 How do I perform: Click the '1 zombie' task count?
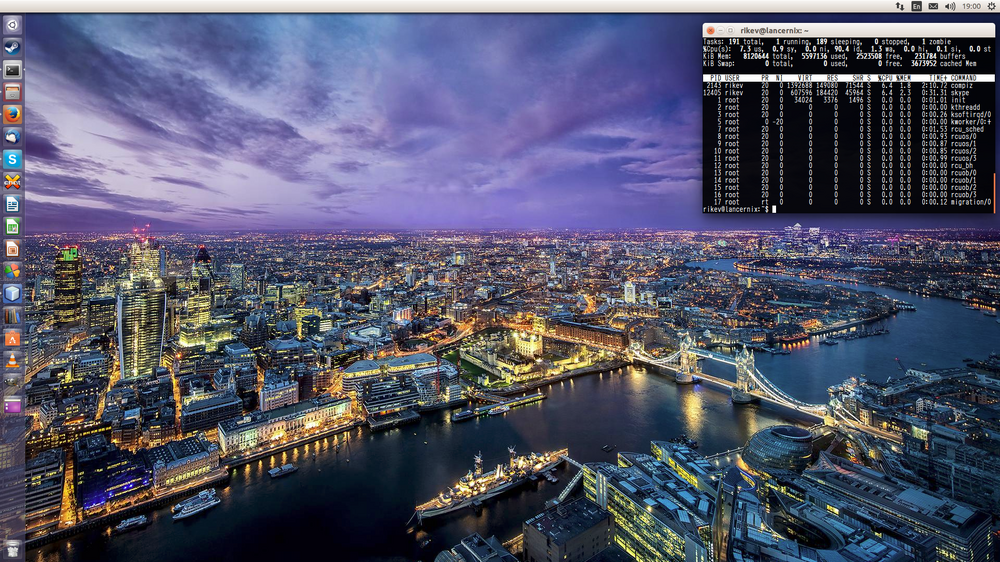coord(936,42)
